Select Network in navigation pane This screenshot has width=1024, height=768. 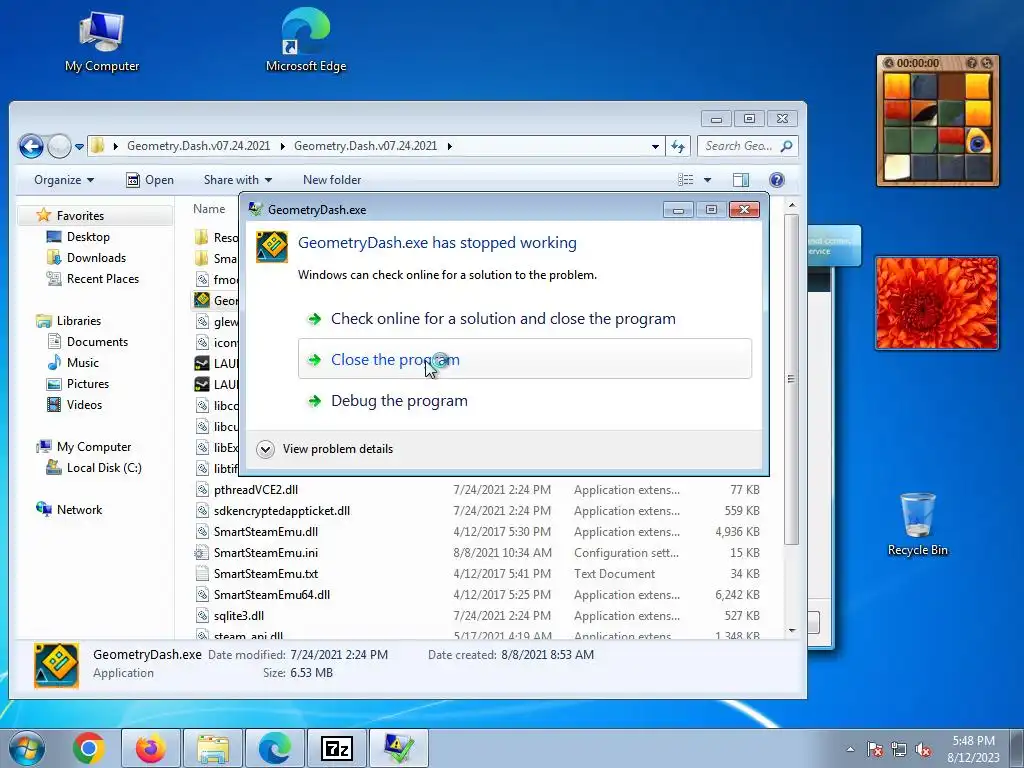pyautogui.click(x=79, y=509)
